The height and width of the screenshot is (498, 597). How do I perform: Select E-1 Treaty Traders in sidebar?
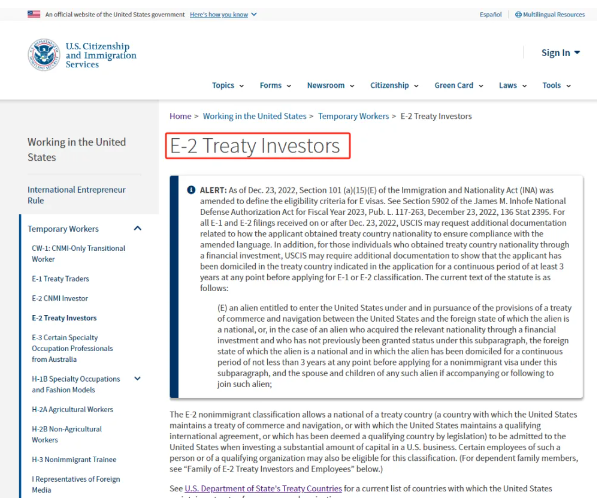(x=60, y=279)
